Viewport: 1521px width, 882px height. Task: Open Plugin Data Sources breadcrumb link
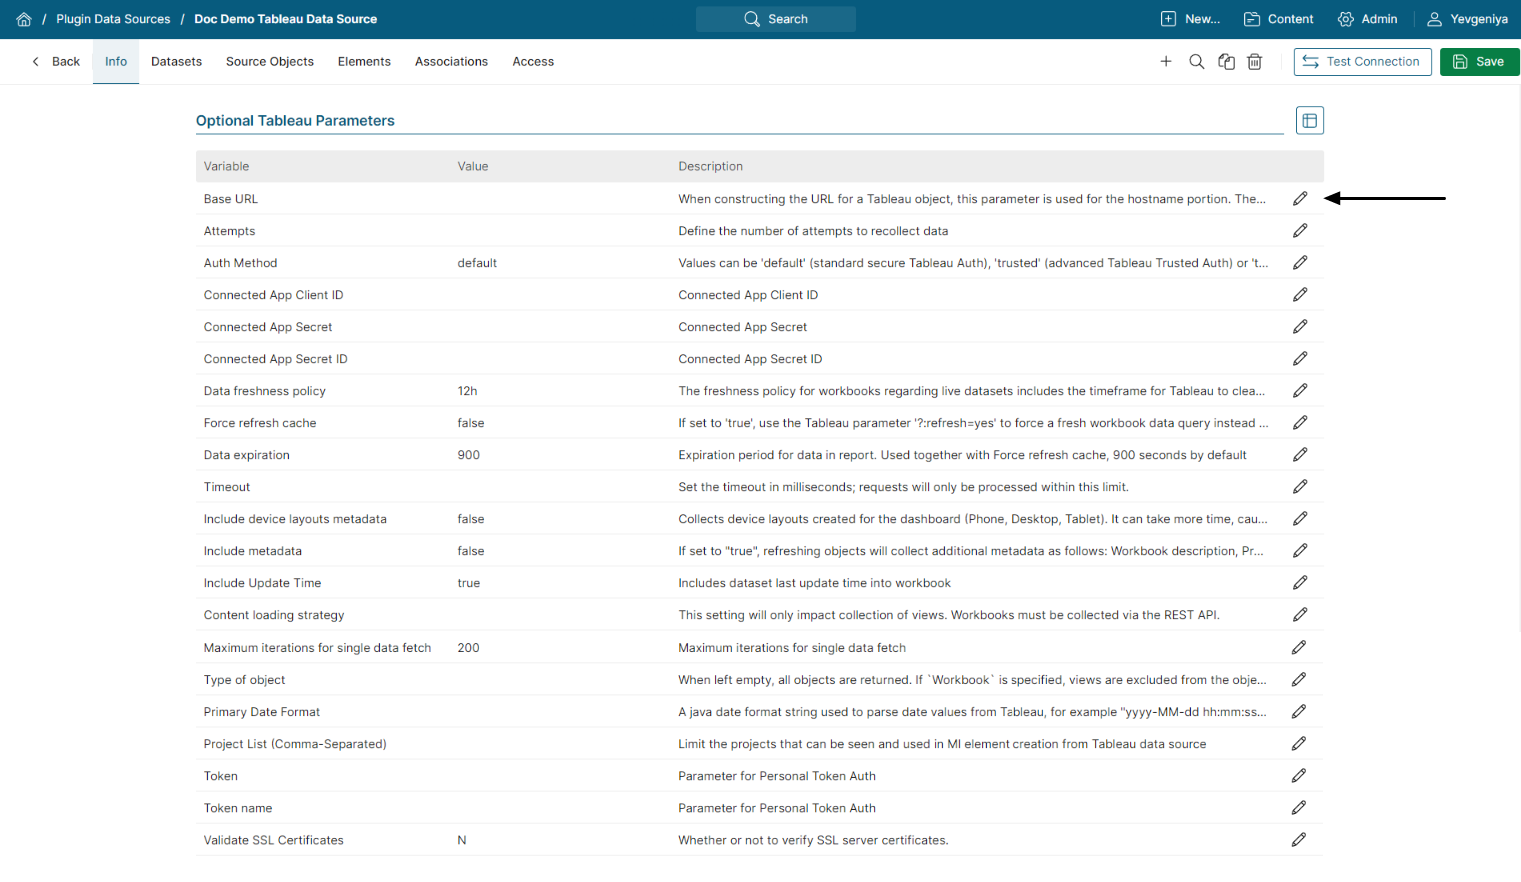point(113,19)
